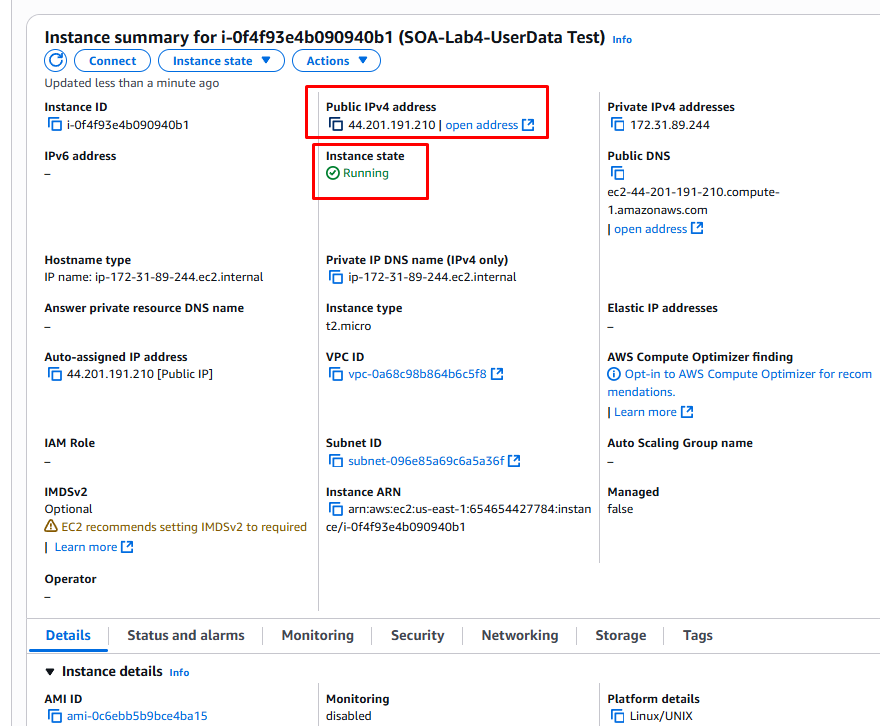Copy the auto-assigned IP address
Image resolution: width=880 pixels, height=726 pixels.
[55, 374]
